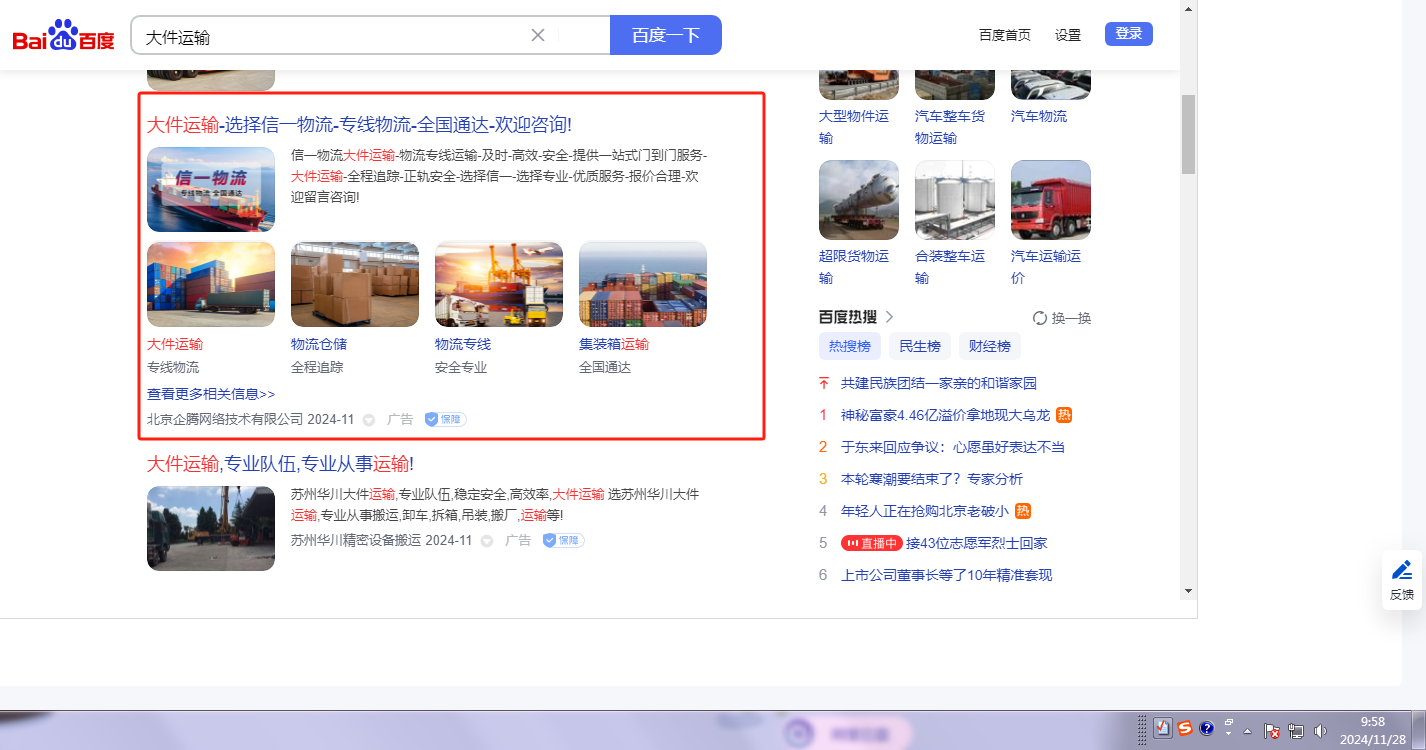Open the blue help question mark icon
1426x750 pixels.
(x=1207, y=728)
